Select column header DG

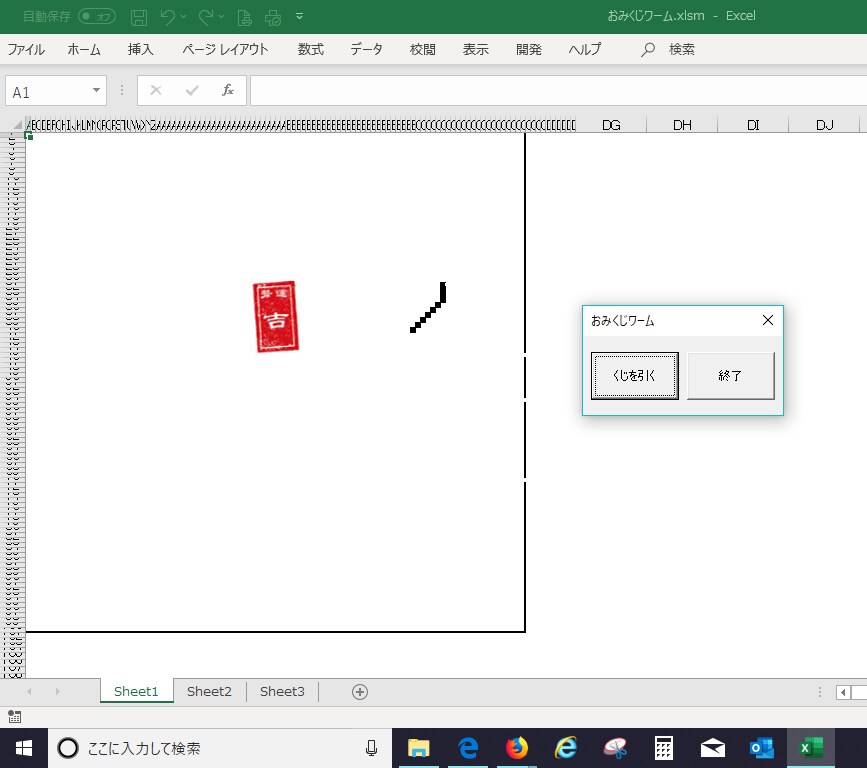[610, 125]
